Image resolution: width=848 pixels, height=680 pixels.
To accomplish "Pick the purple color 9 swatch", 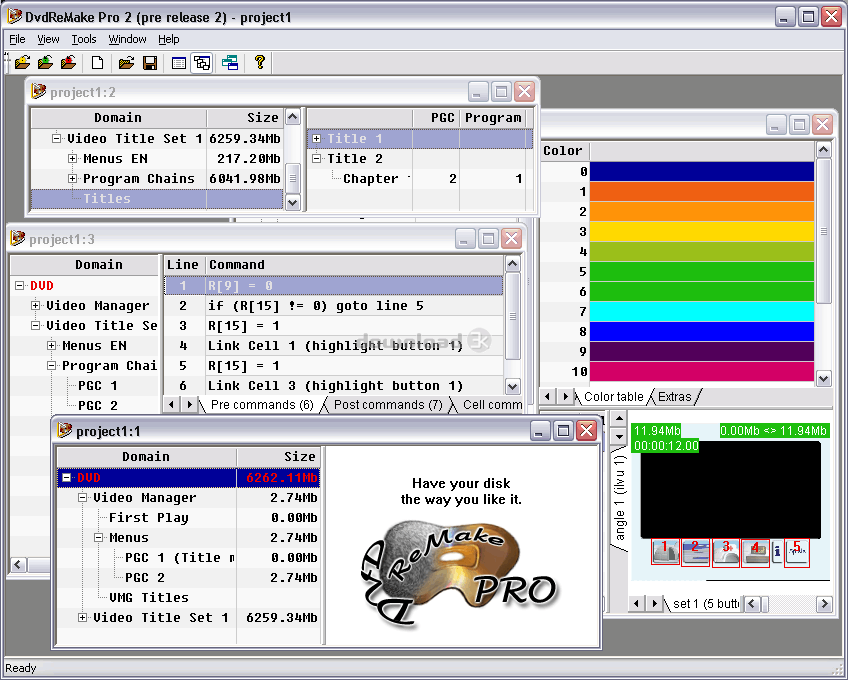I will tap(701, 351).
